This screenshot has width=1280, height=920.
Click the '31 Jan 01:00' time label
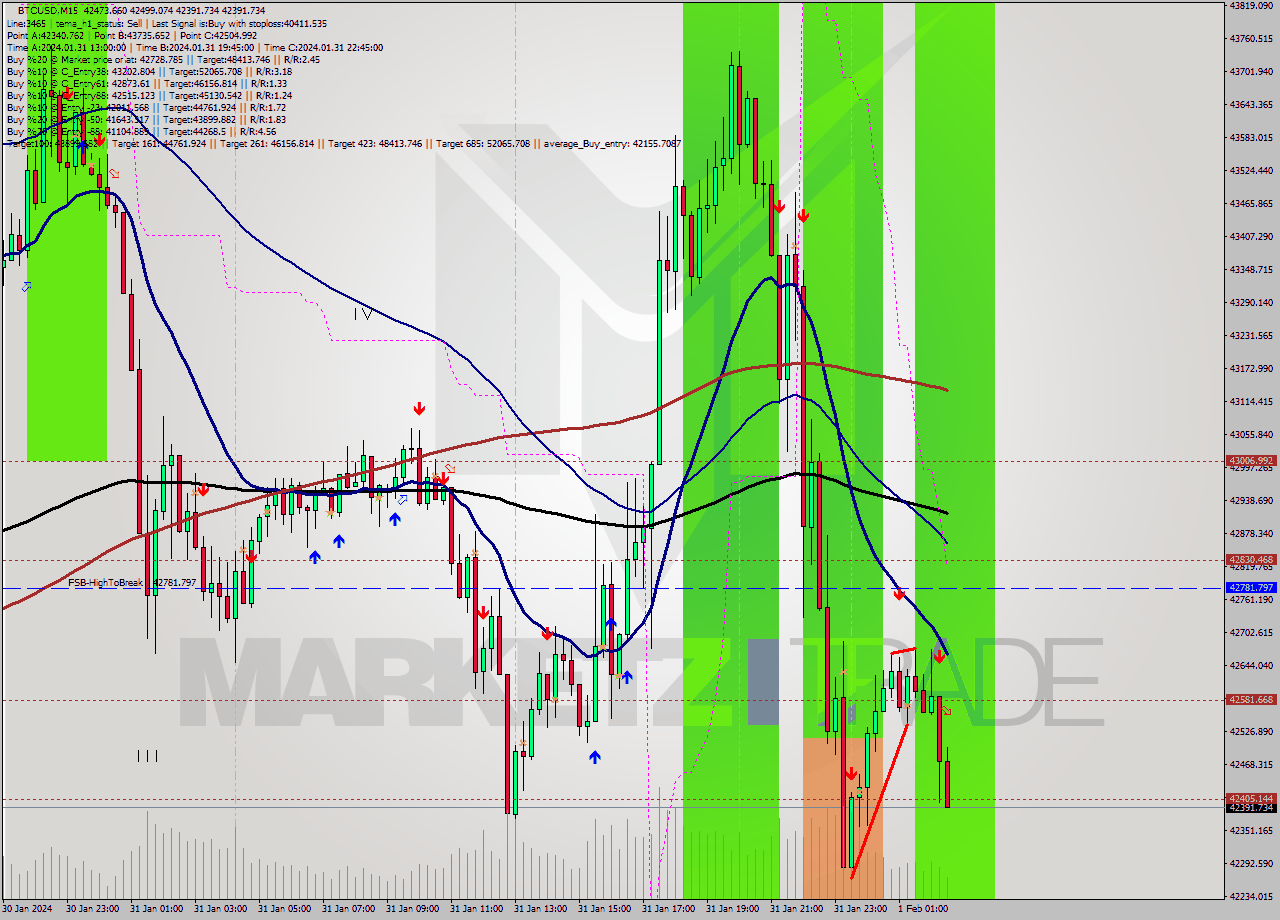(x=158, y=909)
